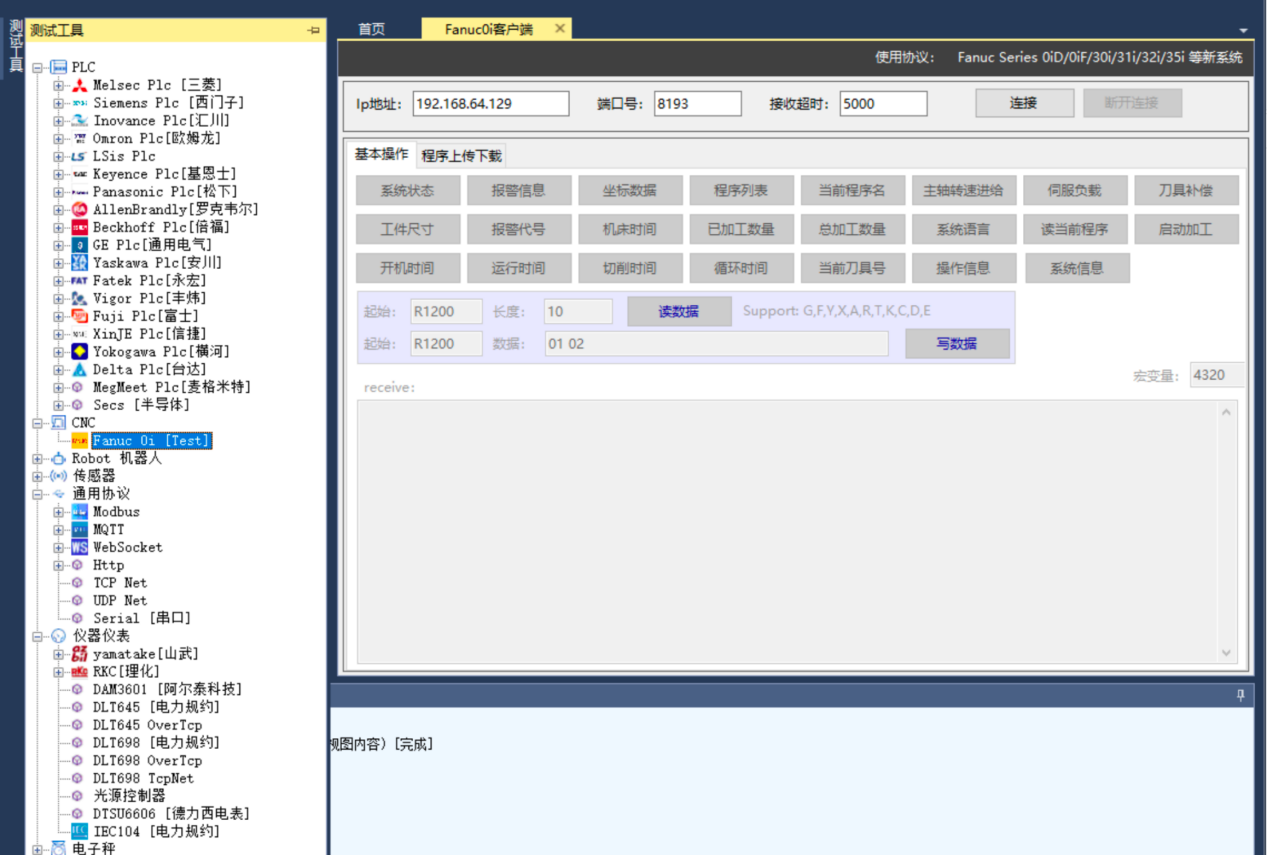Click the Siemens Plc brand icon
Screen dimensions: 1267x855
[79, 103]
